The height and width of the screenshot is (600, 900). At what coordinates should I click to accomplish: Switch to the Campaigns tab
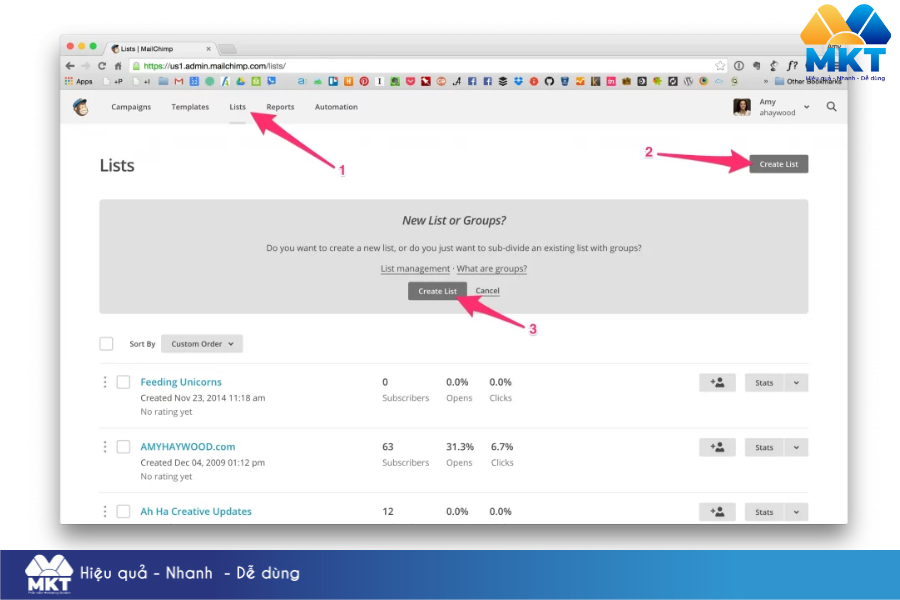[131, 106]
